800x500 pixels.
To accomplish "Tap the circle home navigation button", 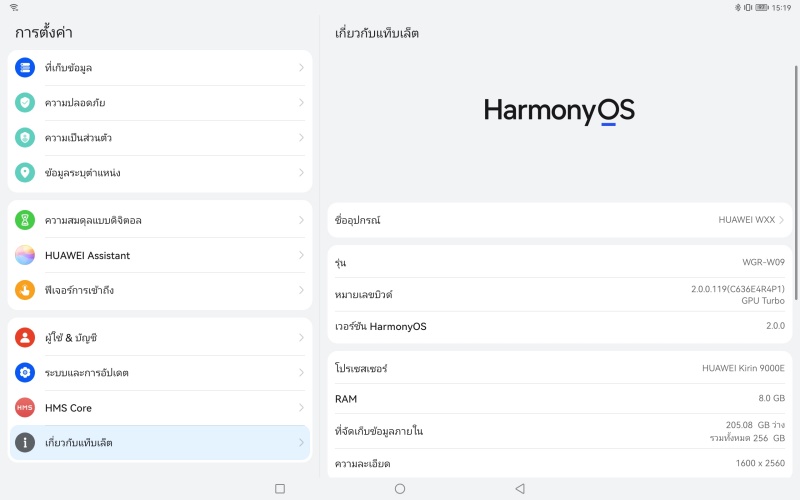I will [x=400, y=489].
